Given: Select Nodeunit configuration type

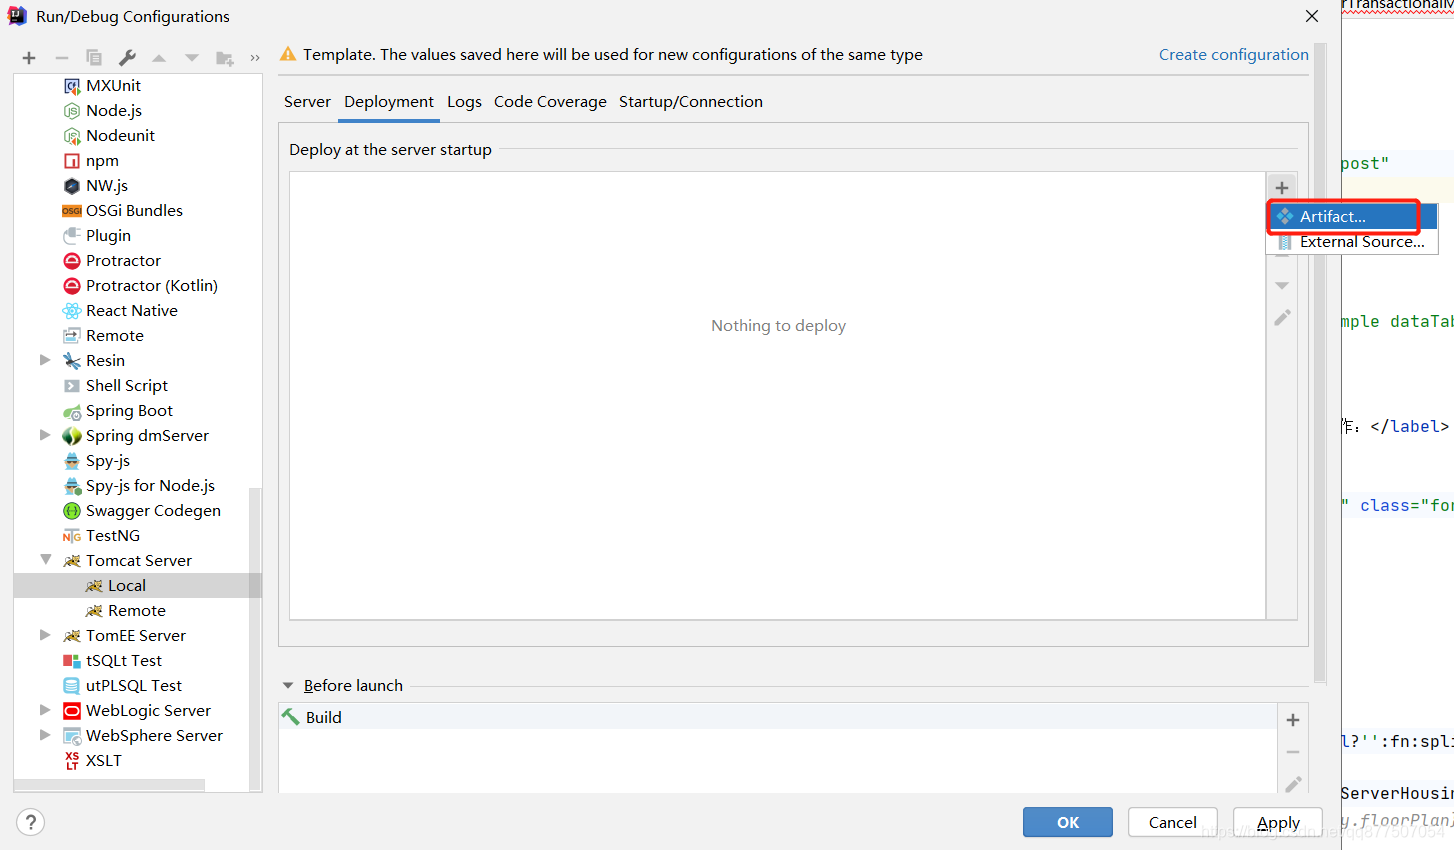Looking at the screenshot, I should point(120,136).
